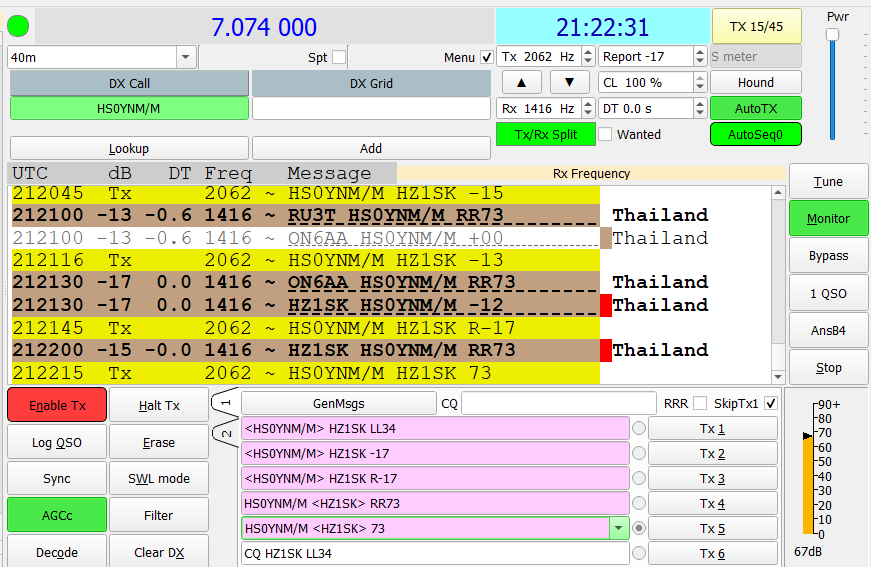The image size is (871, 567).
Task: Adjust the Tx 2062 Hz spinner
Action: click(588, 57)
